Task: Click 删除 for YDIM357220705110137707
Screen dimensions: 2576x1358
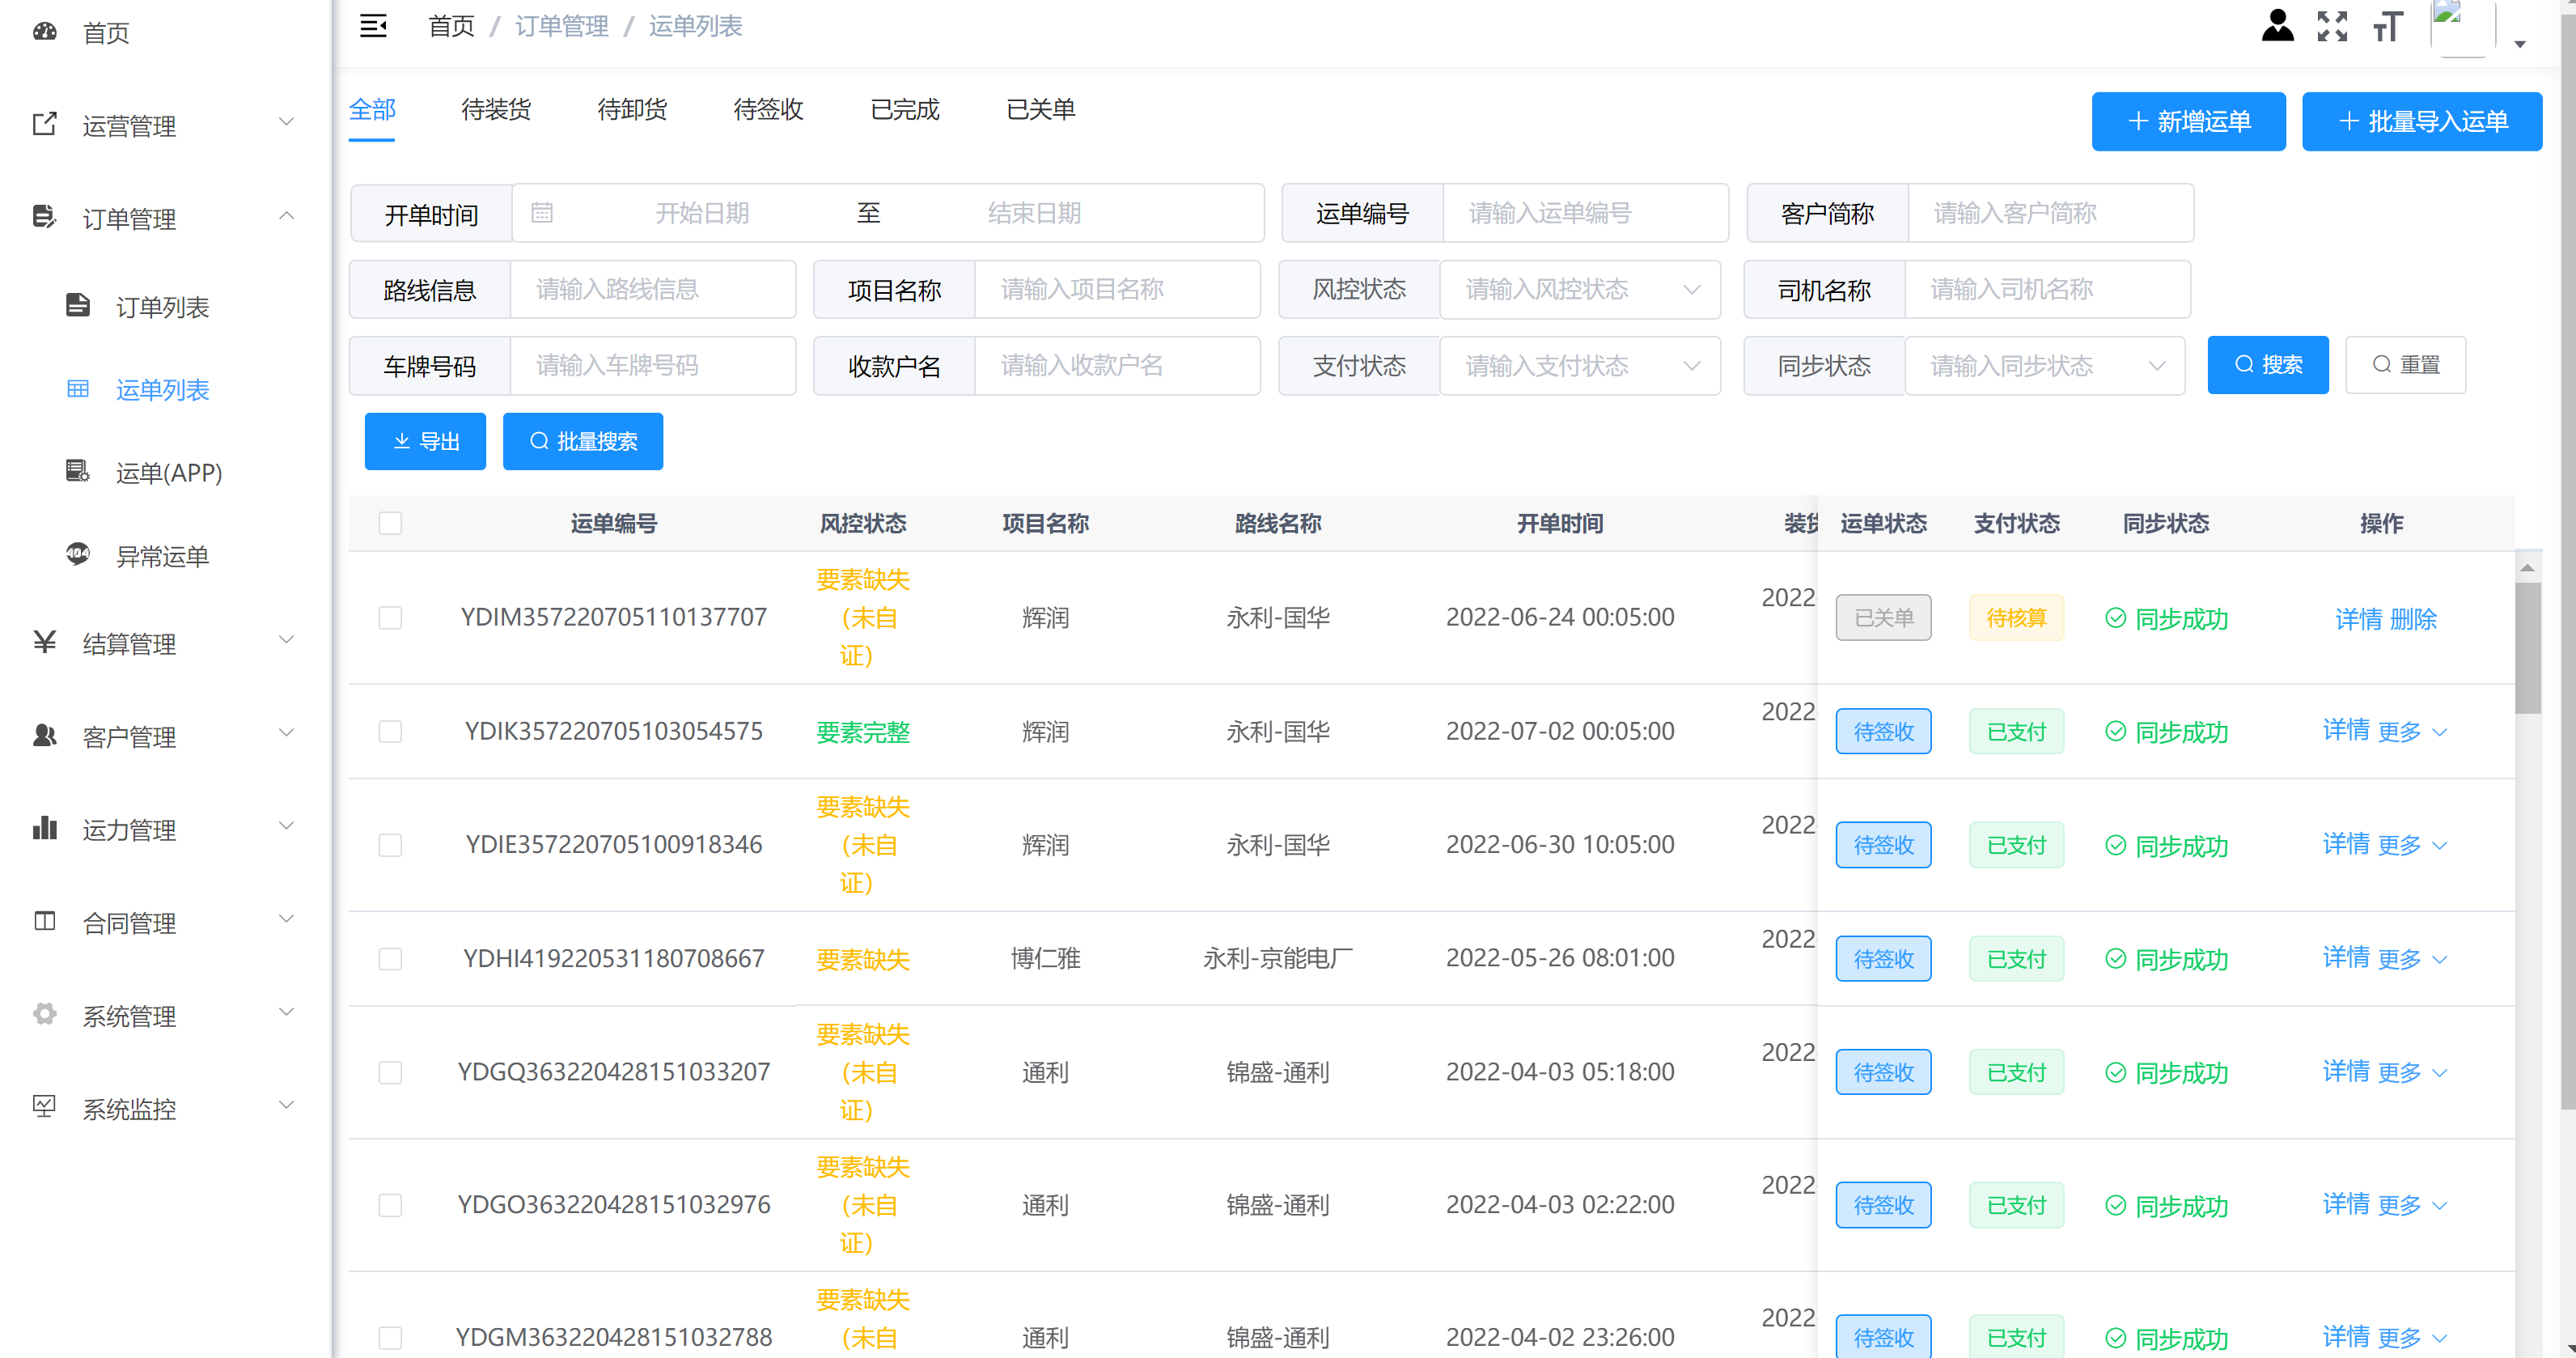Action: click(x=2413, y=619)
